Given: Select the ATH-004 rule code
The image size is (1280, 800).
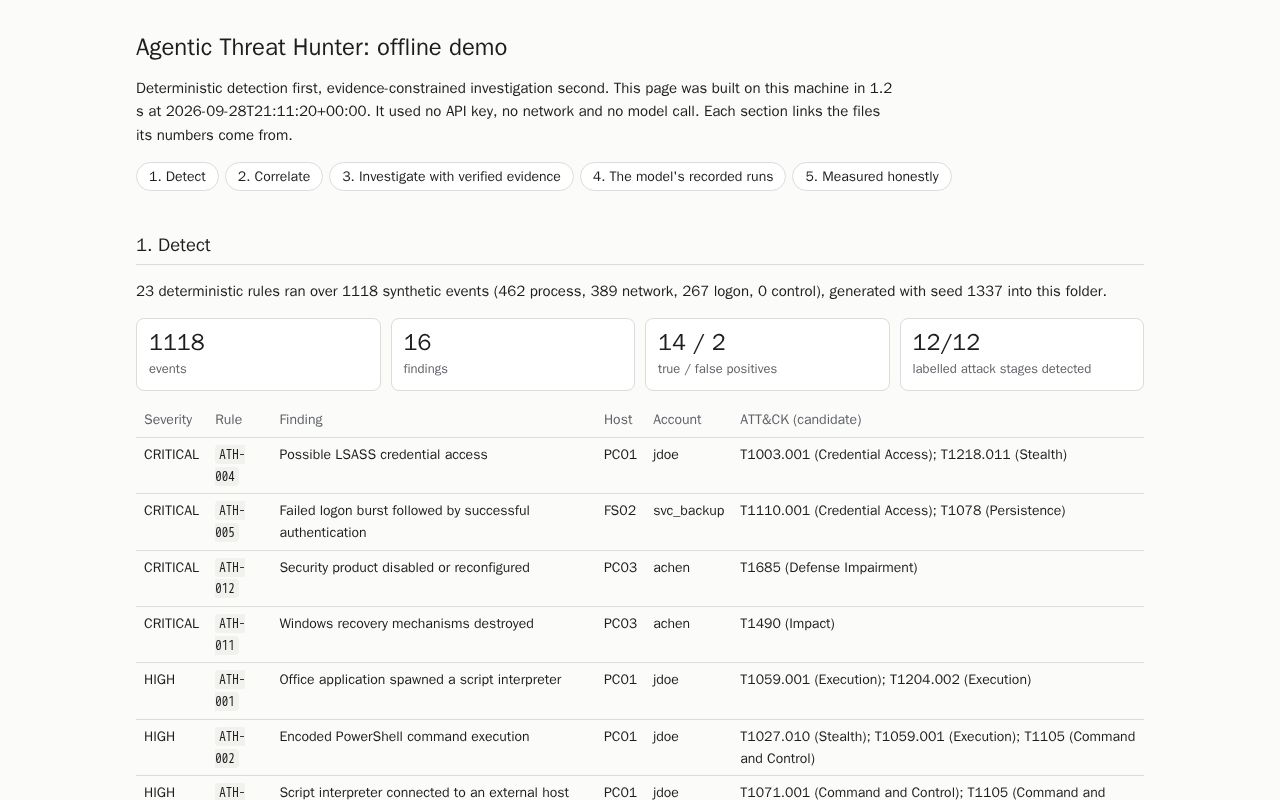Looking at the screenshot, I should [230, 465].
